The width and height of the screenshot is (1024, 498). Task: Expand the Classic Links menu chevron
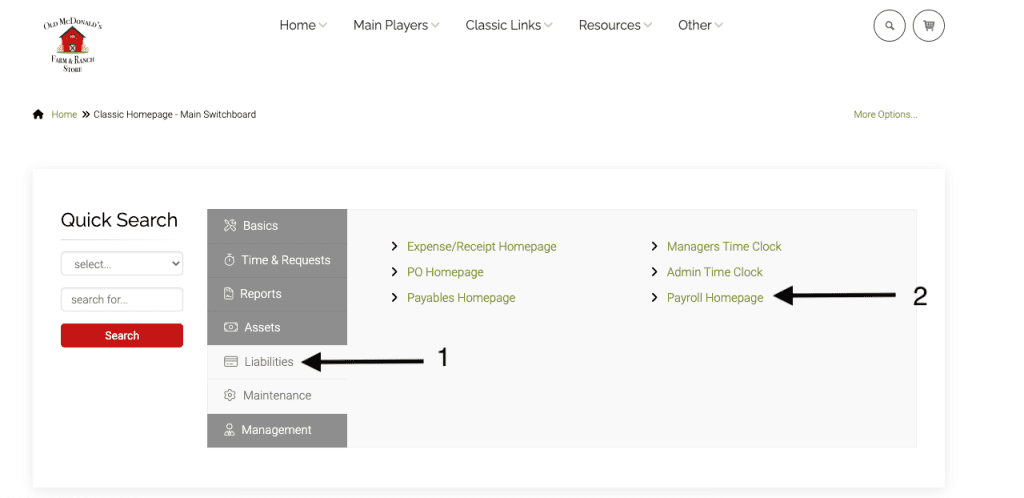pos(548,26)
